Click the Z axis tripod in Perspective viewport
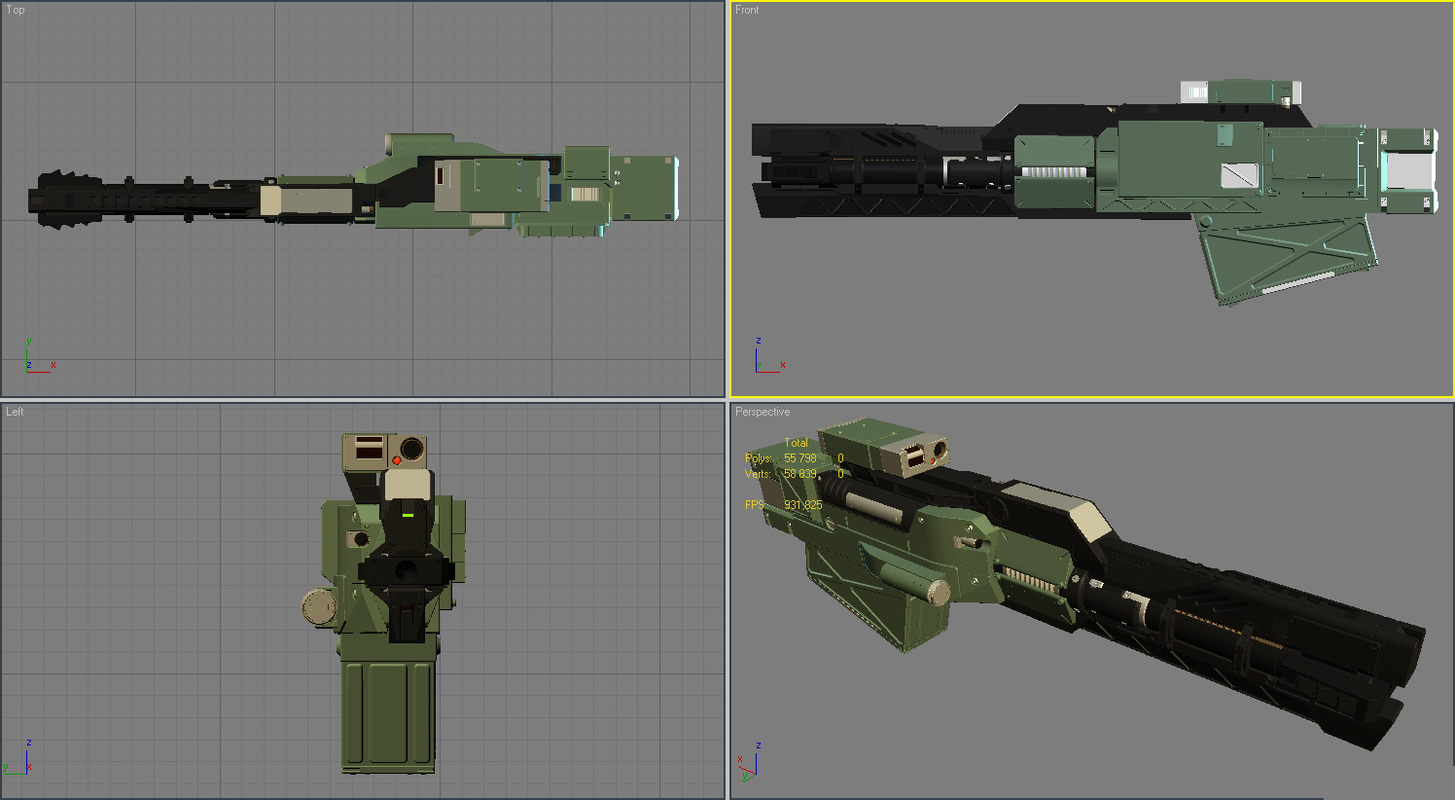1455x800 pixels. (760, 745)
